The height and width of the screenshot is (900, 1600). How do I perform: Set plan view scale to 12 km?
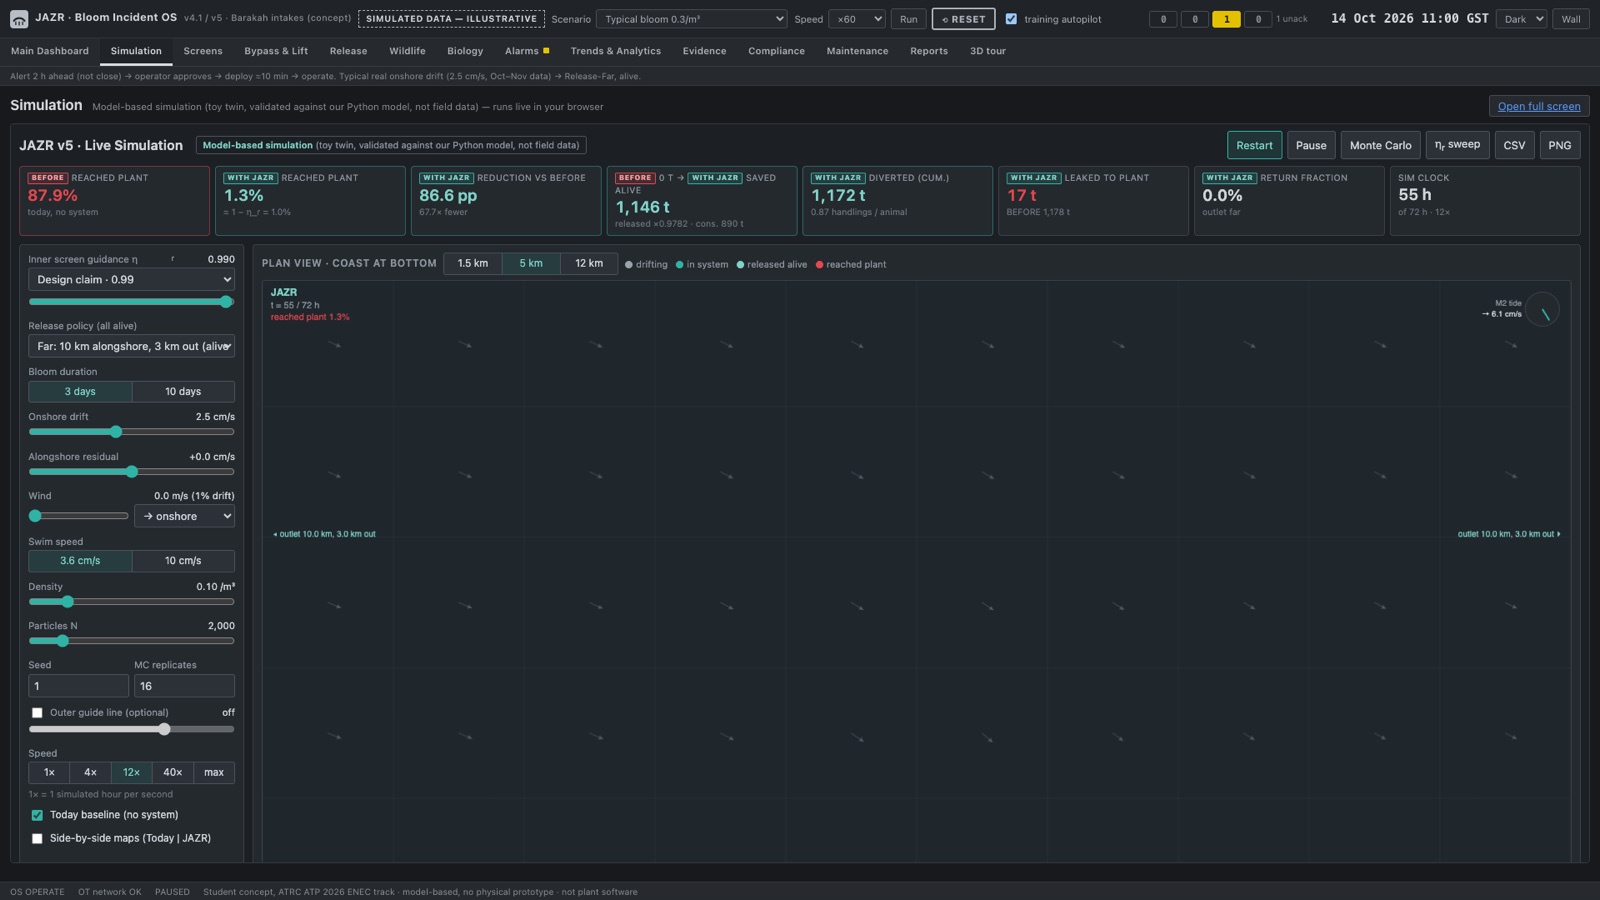(x=589, y=264)
